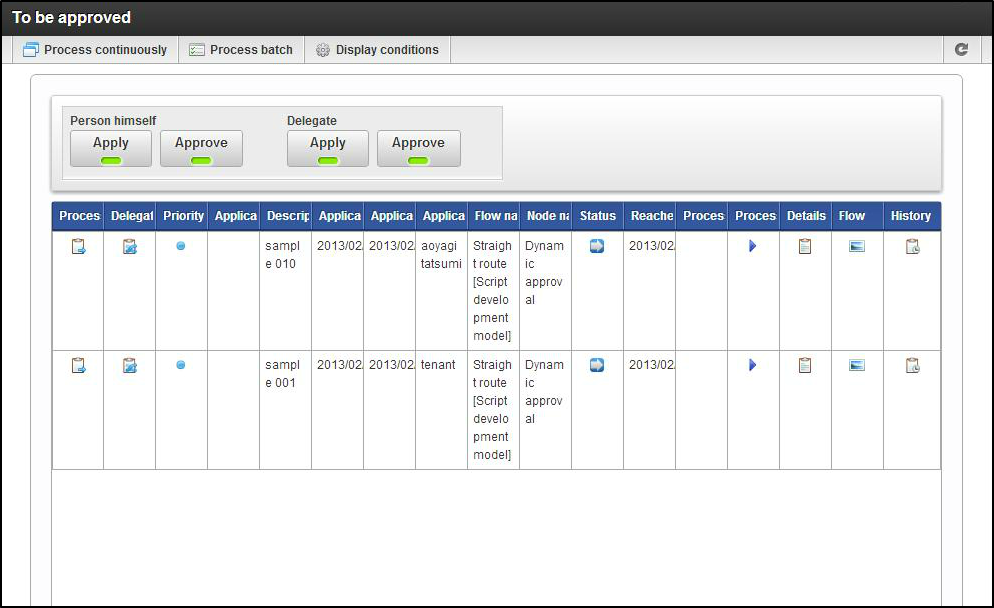Click the Priority column header to sort
The image size is (994, 608).
182,216
